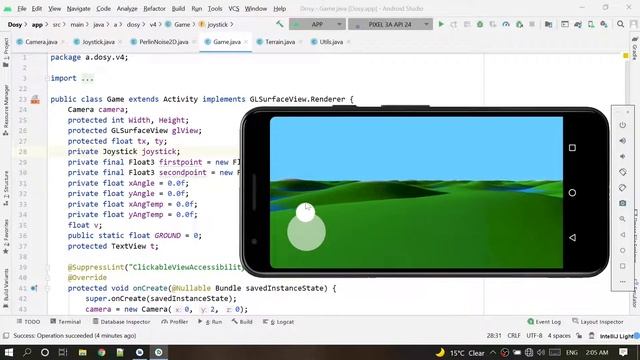Change UTF-8 encoding in status bar
Image resolution: width=640 pixels, height=360 pixels.
(534, 336)
